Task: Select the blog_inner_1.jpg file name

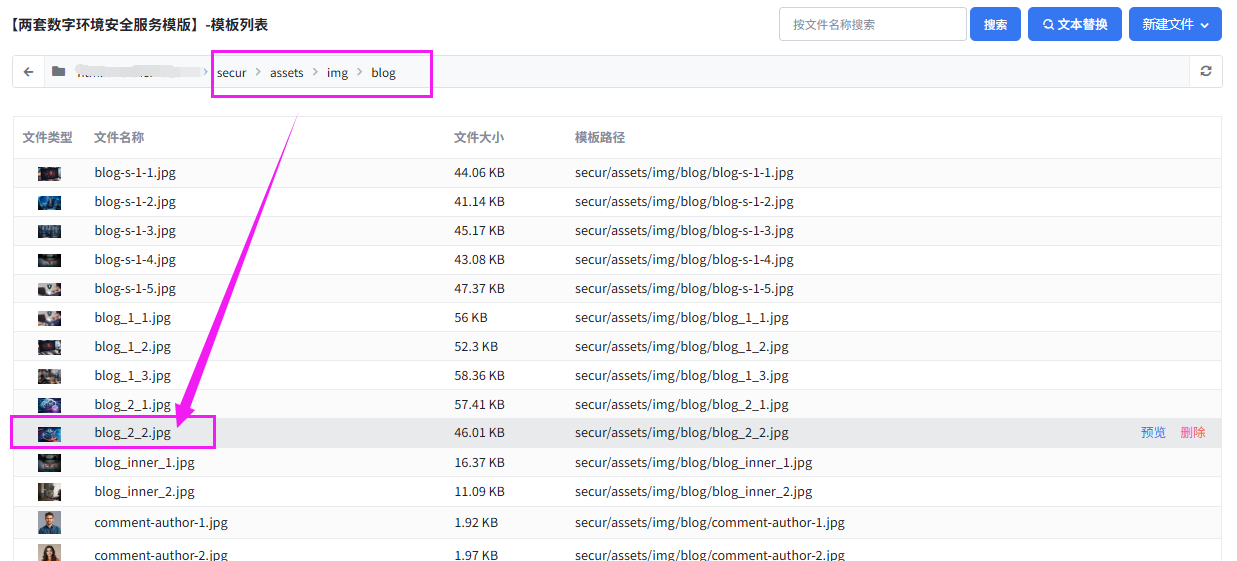Action: (x=144, y=463)
